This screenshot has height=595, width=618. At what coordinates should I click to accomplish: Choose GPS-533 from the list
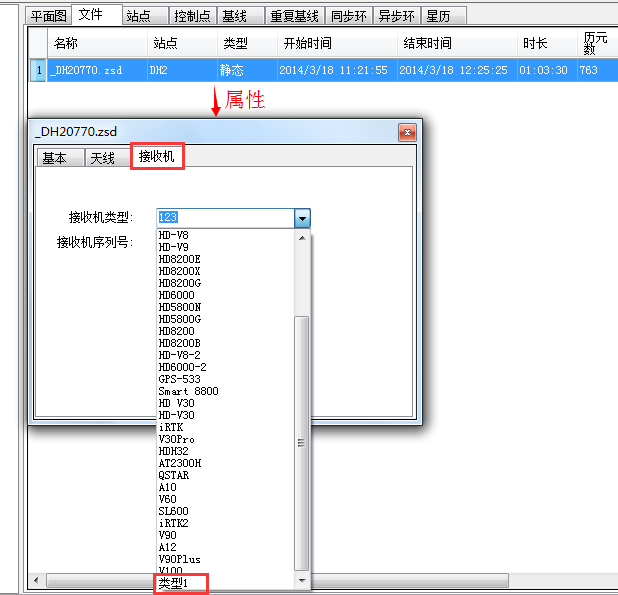point(225,379)
